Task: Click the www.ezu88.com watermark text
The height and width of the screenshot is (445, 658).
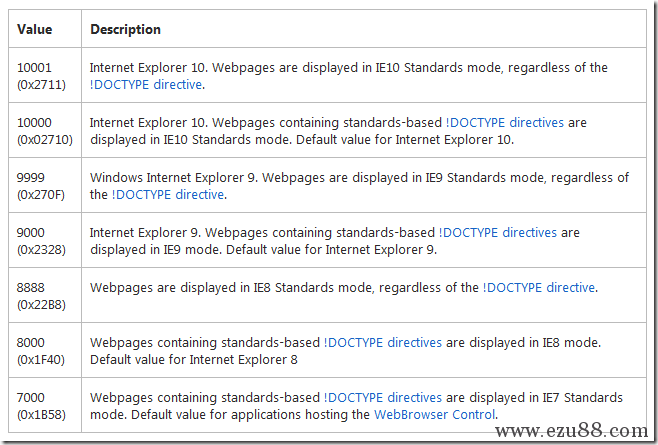Action: click(572, 431)
